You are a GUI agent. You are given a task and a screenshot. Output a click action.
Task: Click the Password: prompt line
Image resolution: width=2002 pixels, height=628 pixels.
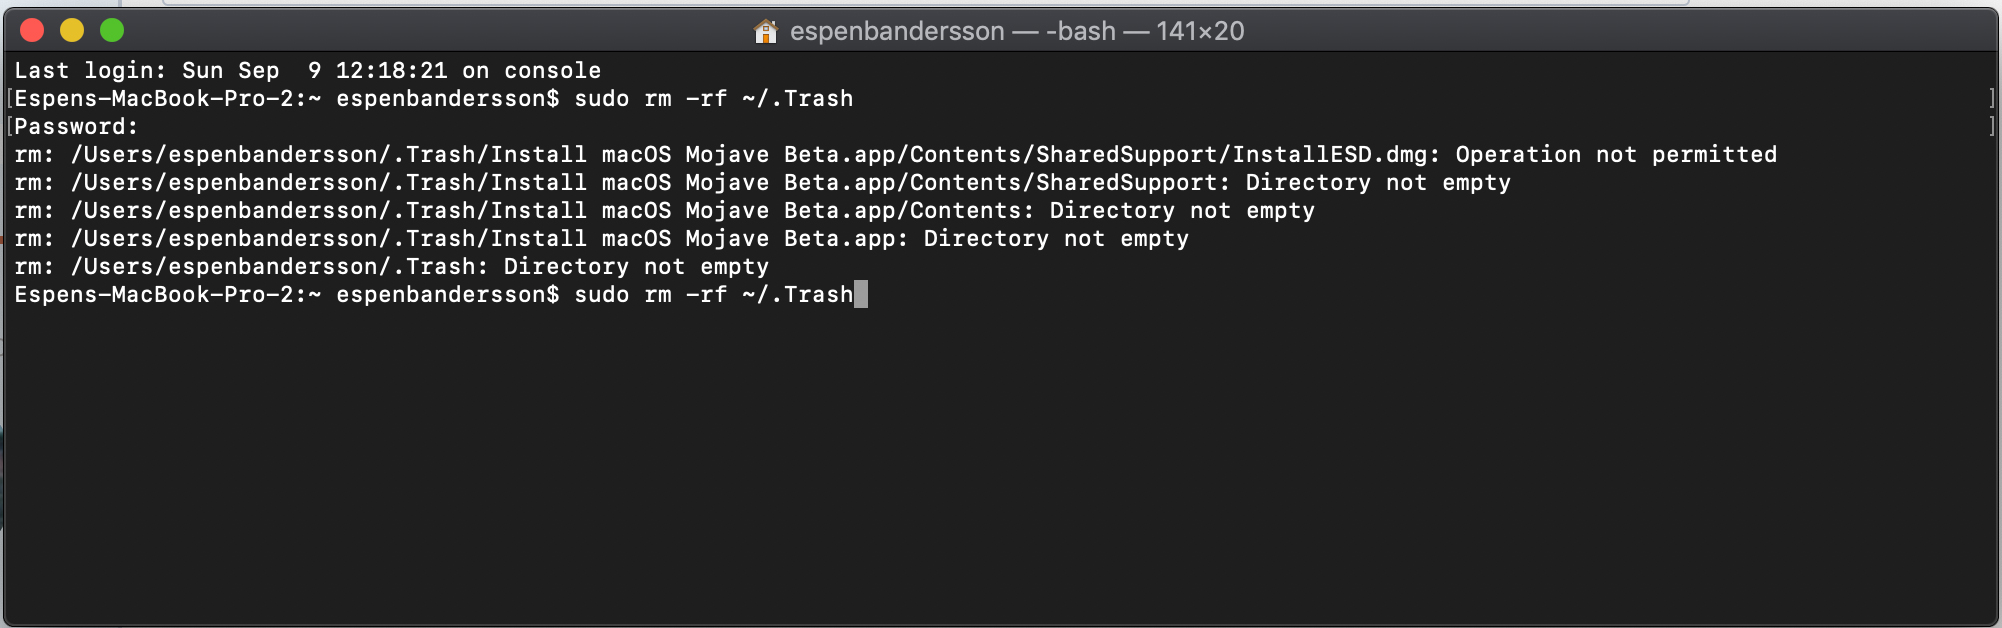76,126
